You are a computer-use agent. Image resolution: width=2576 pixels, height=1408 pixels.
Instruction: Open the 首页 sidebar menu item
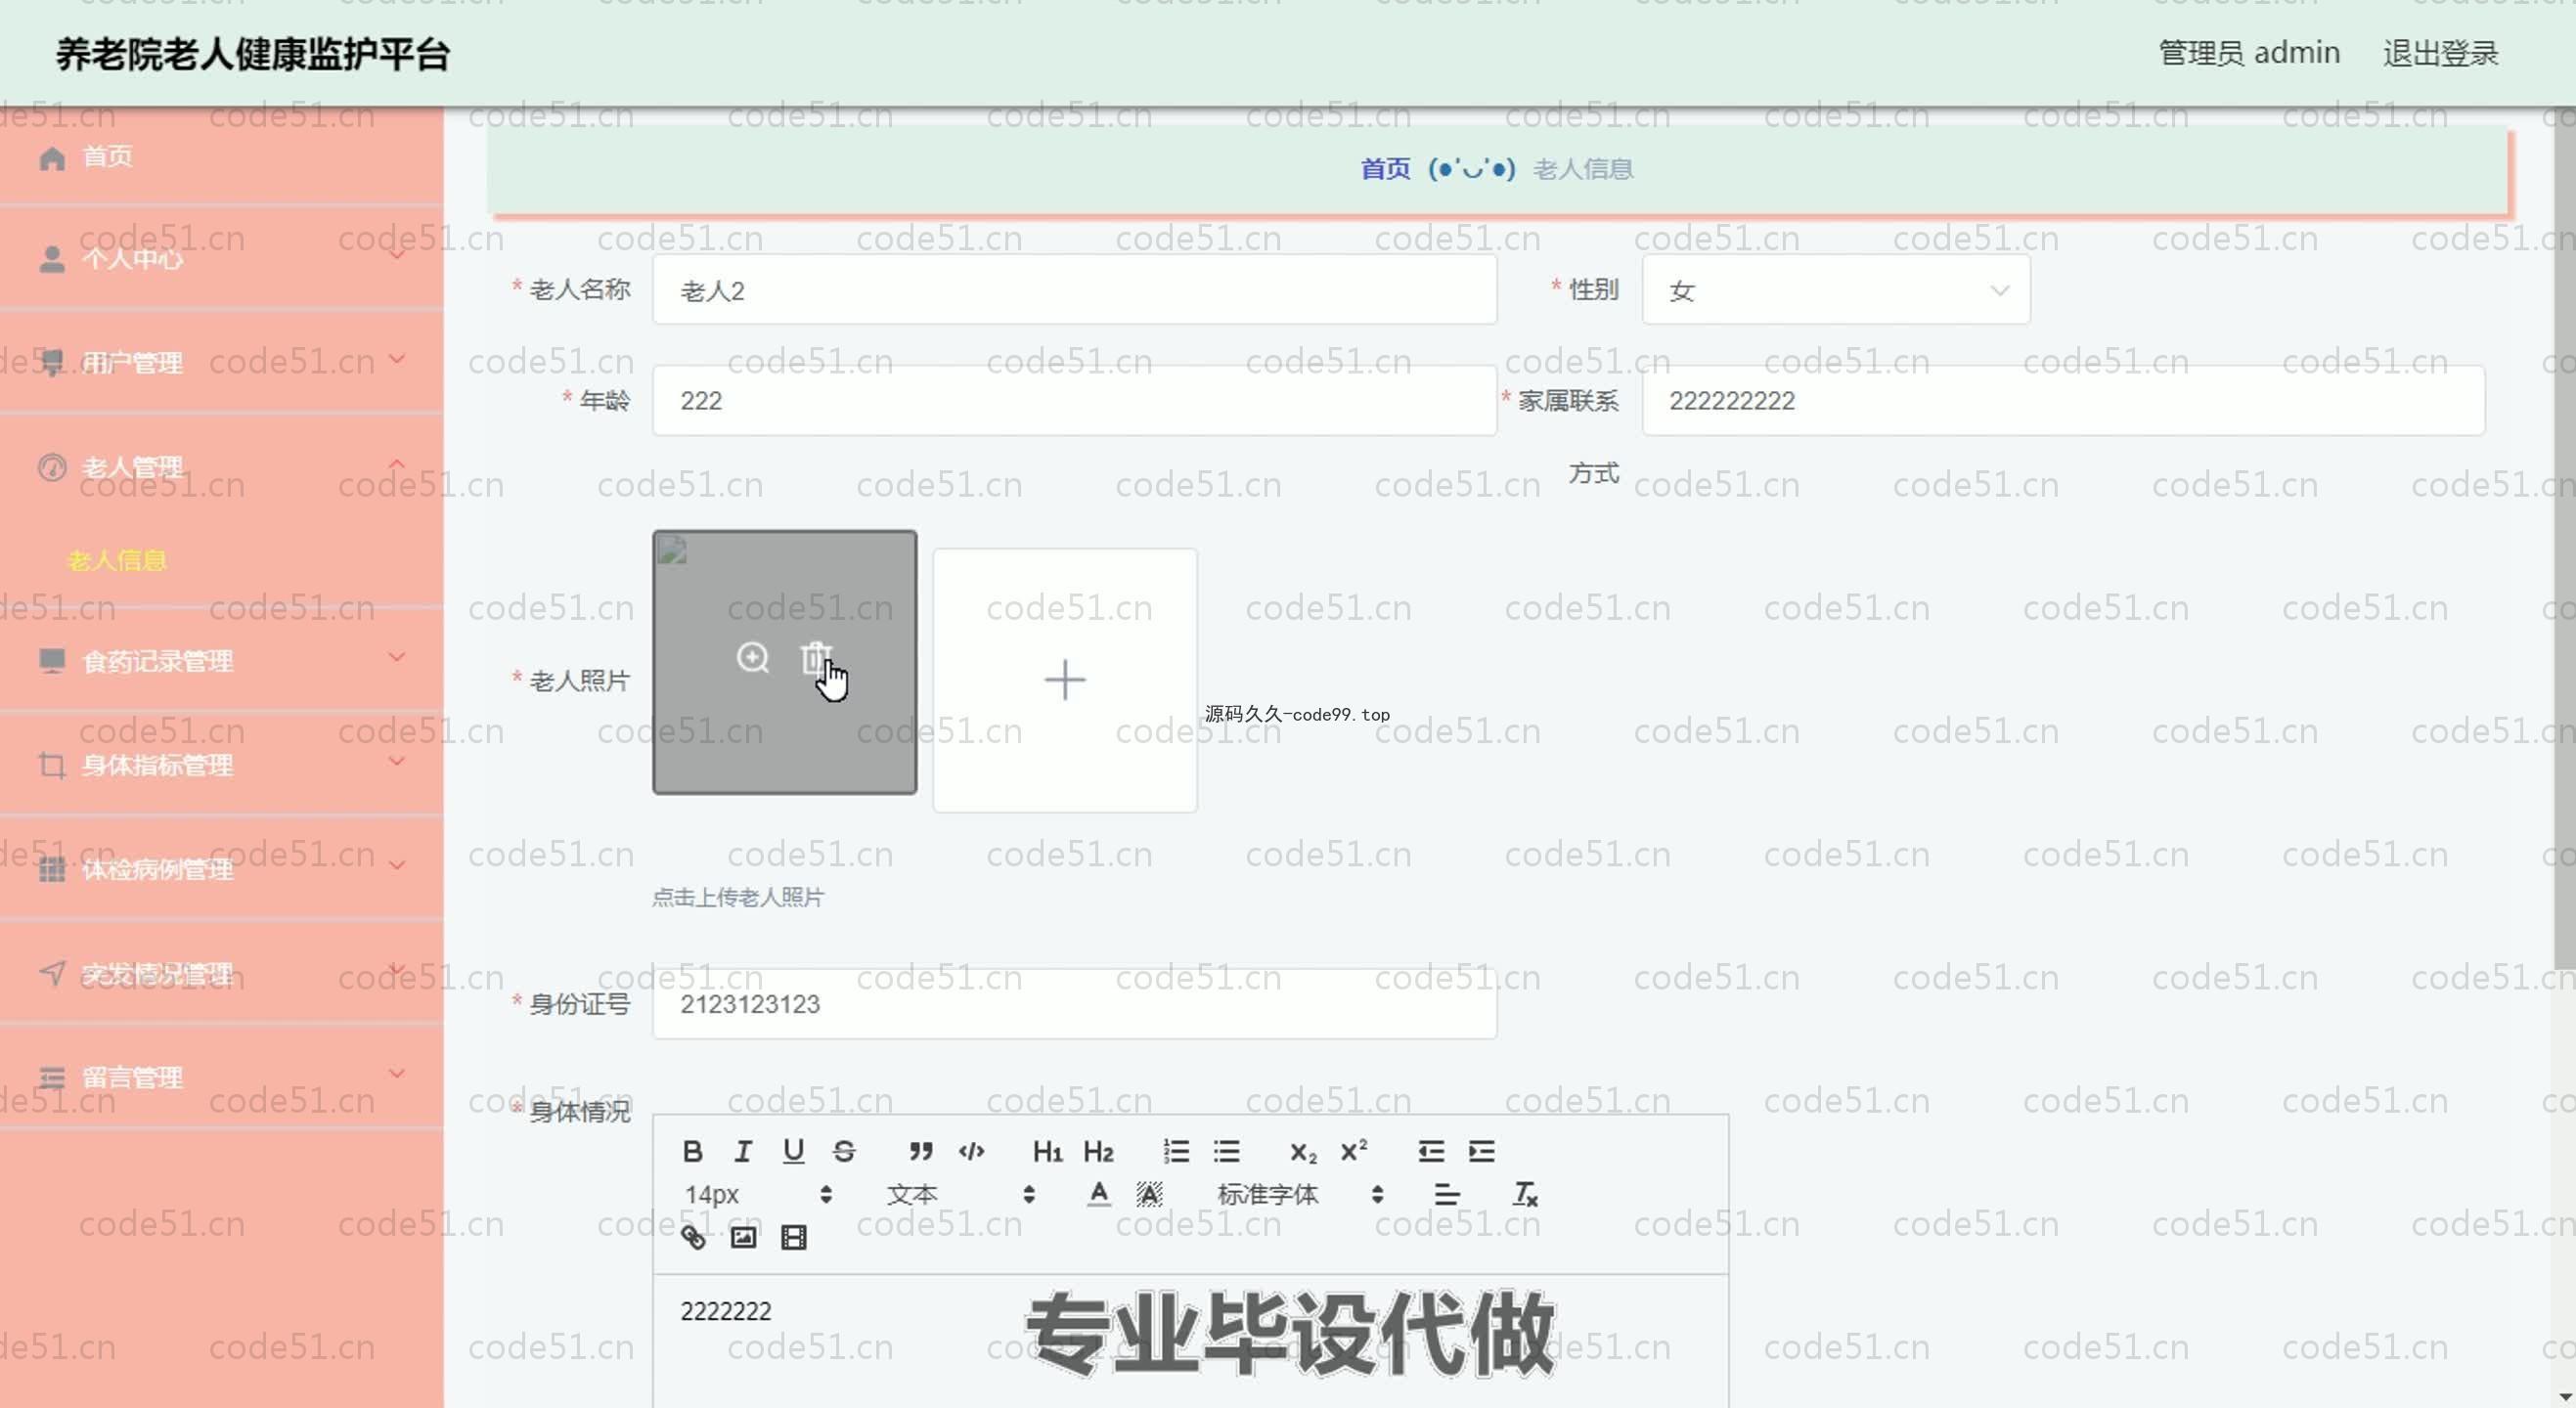click(x=221, y=157)
